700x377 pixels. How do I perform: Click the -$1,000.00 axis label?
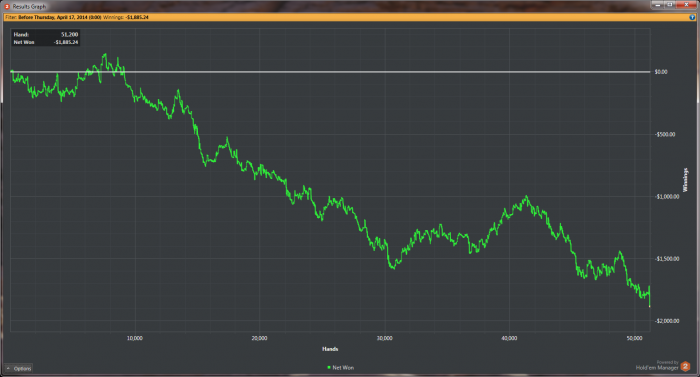pos(667,197)
